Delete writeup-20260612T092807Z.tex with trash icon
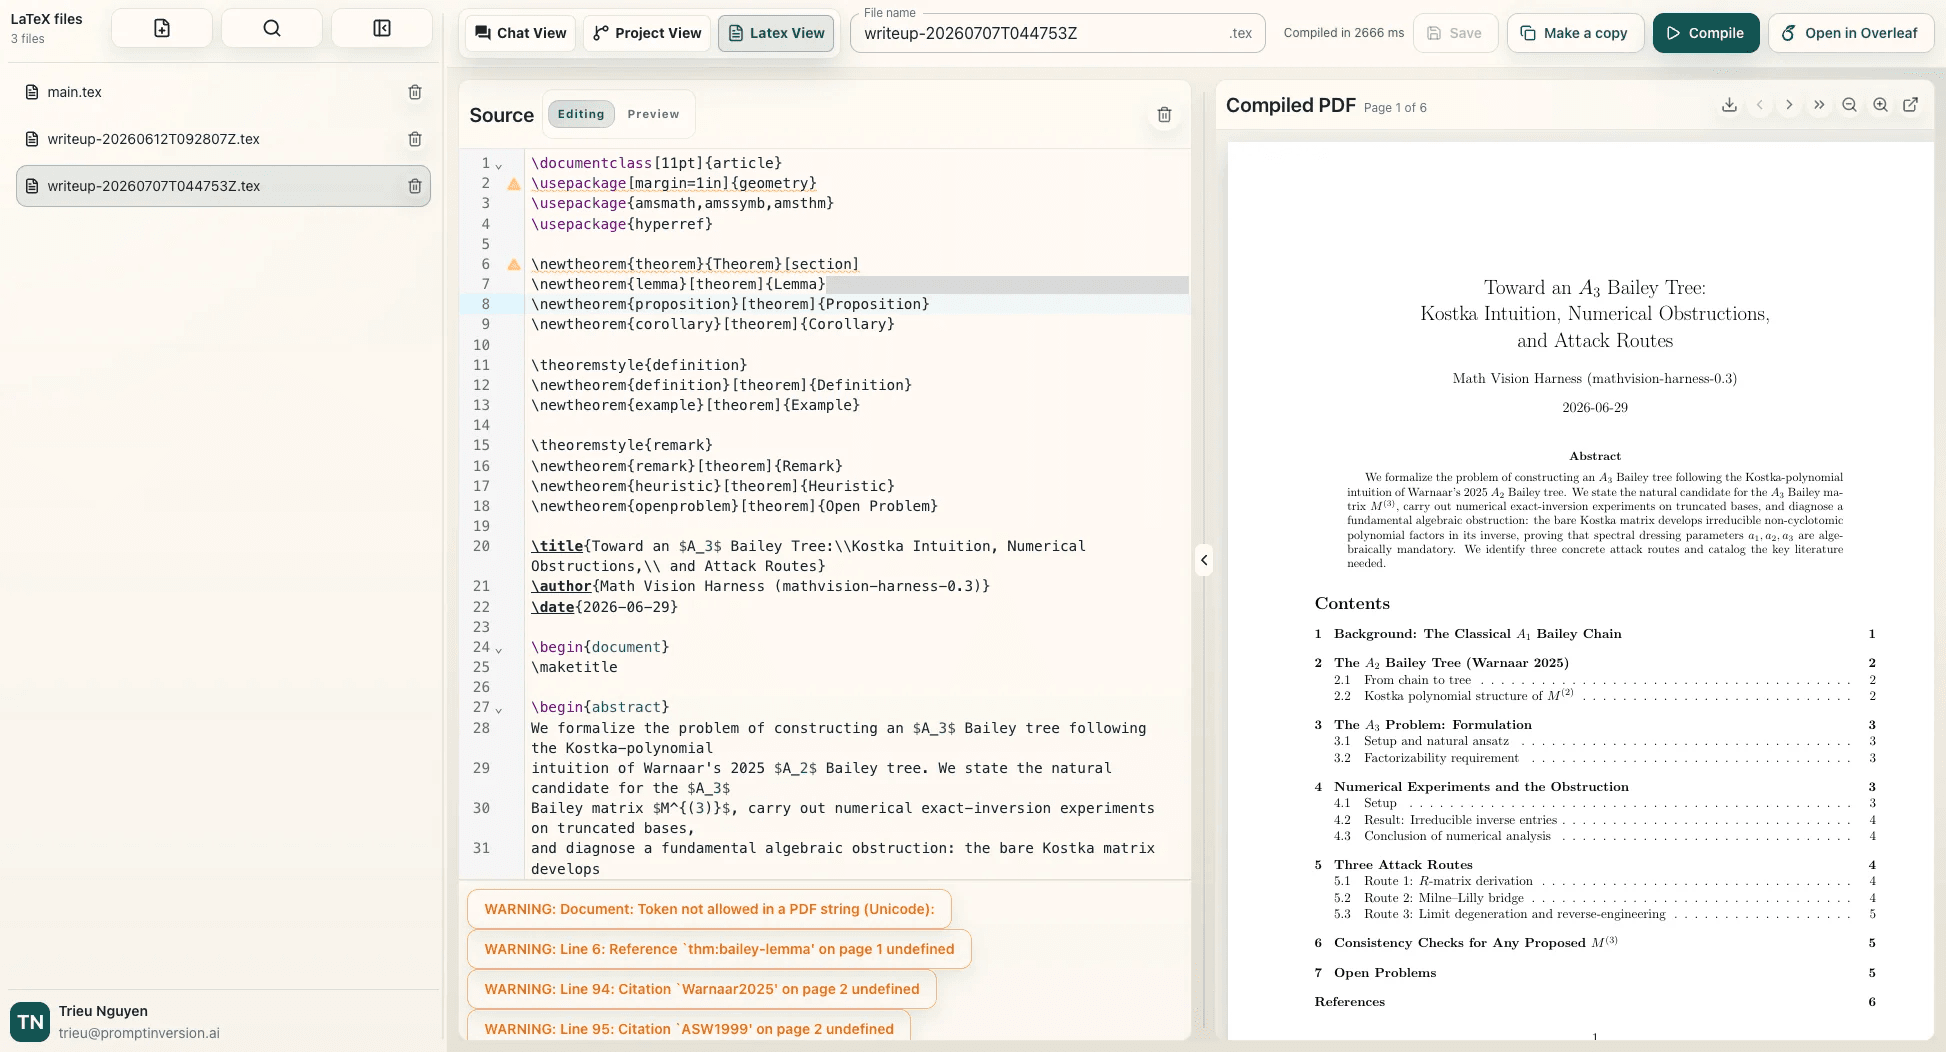 click(415, 139)
